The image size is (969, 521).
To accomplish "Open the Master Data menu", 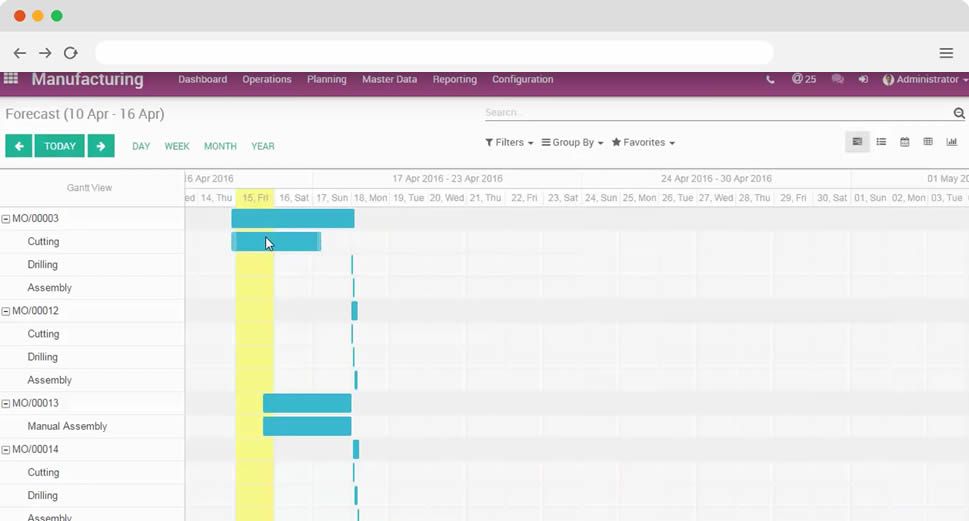I will (x=389, y=79).
